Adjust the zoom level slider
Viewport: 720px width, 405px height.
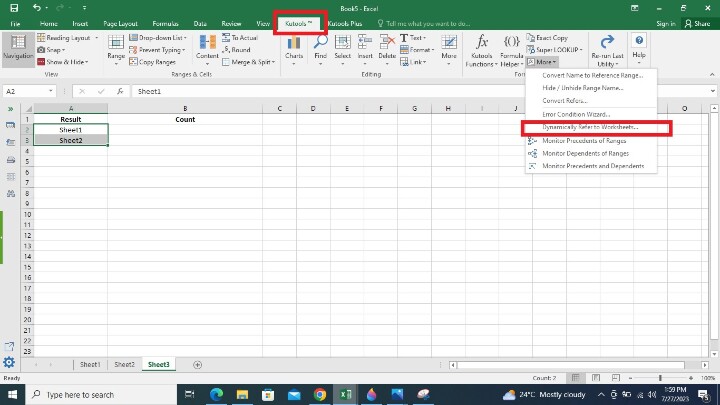(x=660, y=378)
